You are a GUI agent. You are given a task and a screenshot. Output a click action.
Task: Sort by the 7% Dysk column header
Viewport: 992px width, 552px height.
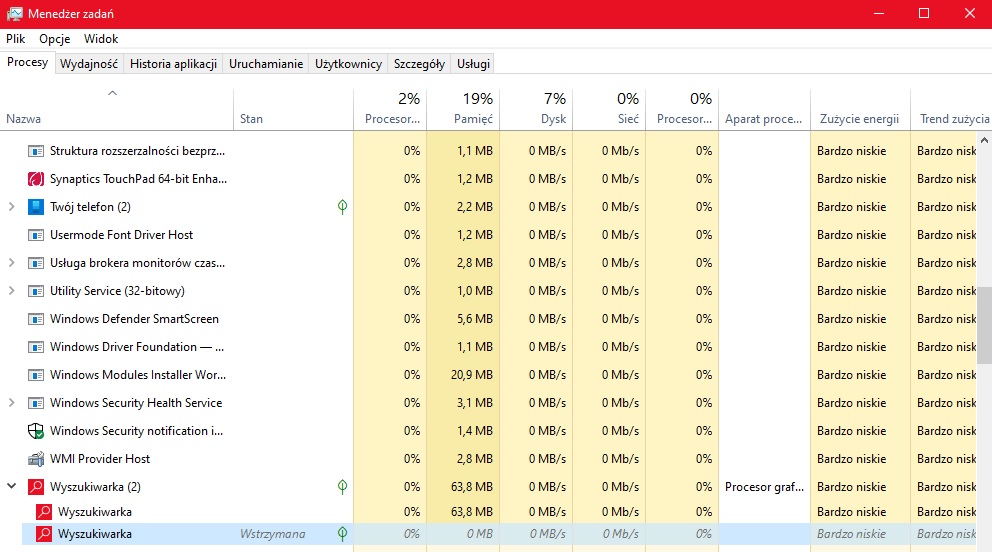pos(536,110)
